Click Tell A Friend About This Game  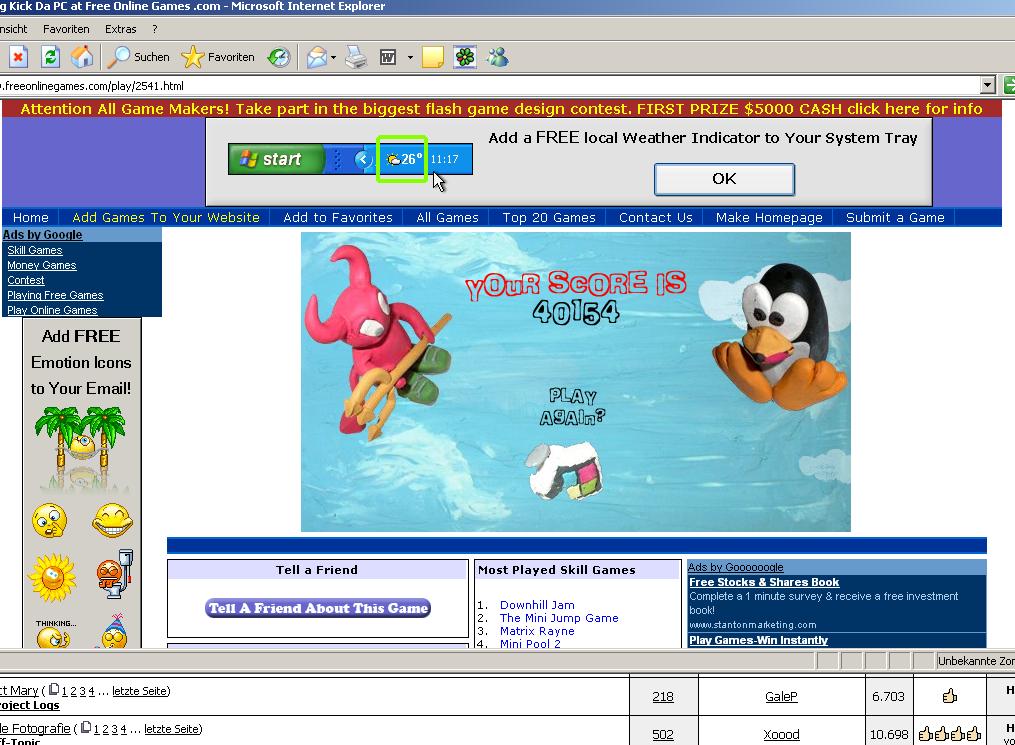[x=318, y=608]
